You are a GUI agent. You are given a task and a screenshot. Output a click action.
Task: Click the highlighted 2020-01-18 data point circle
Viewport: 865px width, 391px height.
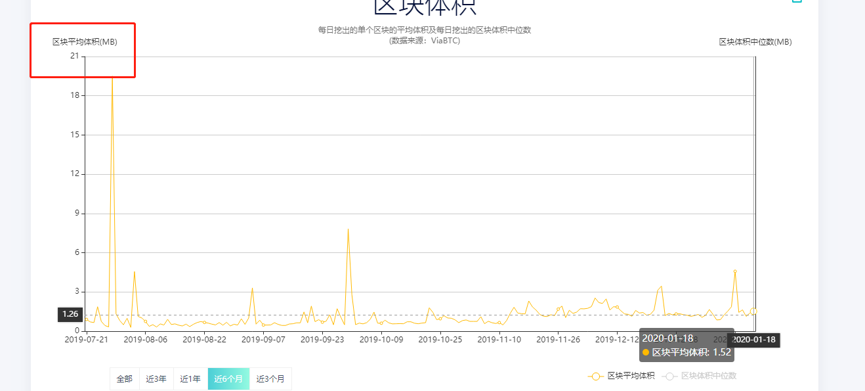tap(754, 312)
